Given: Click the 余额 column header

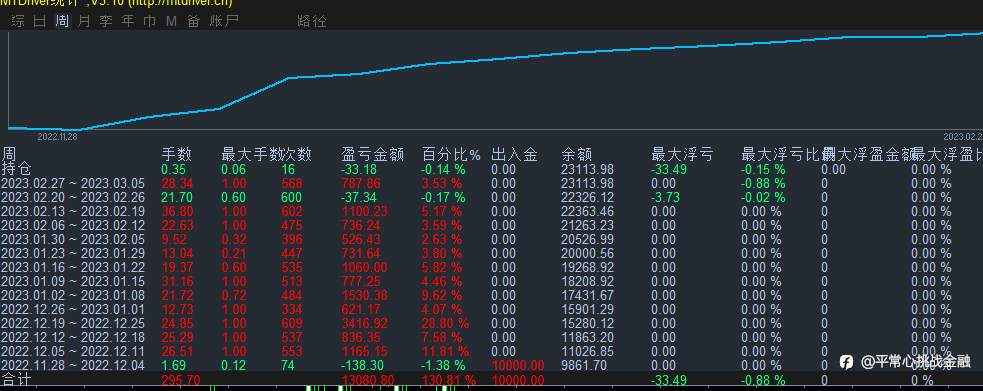Looking at the screenshot, I should pos(577,154).
